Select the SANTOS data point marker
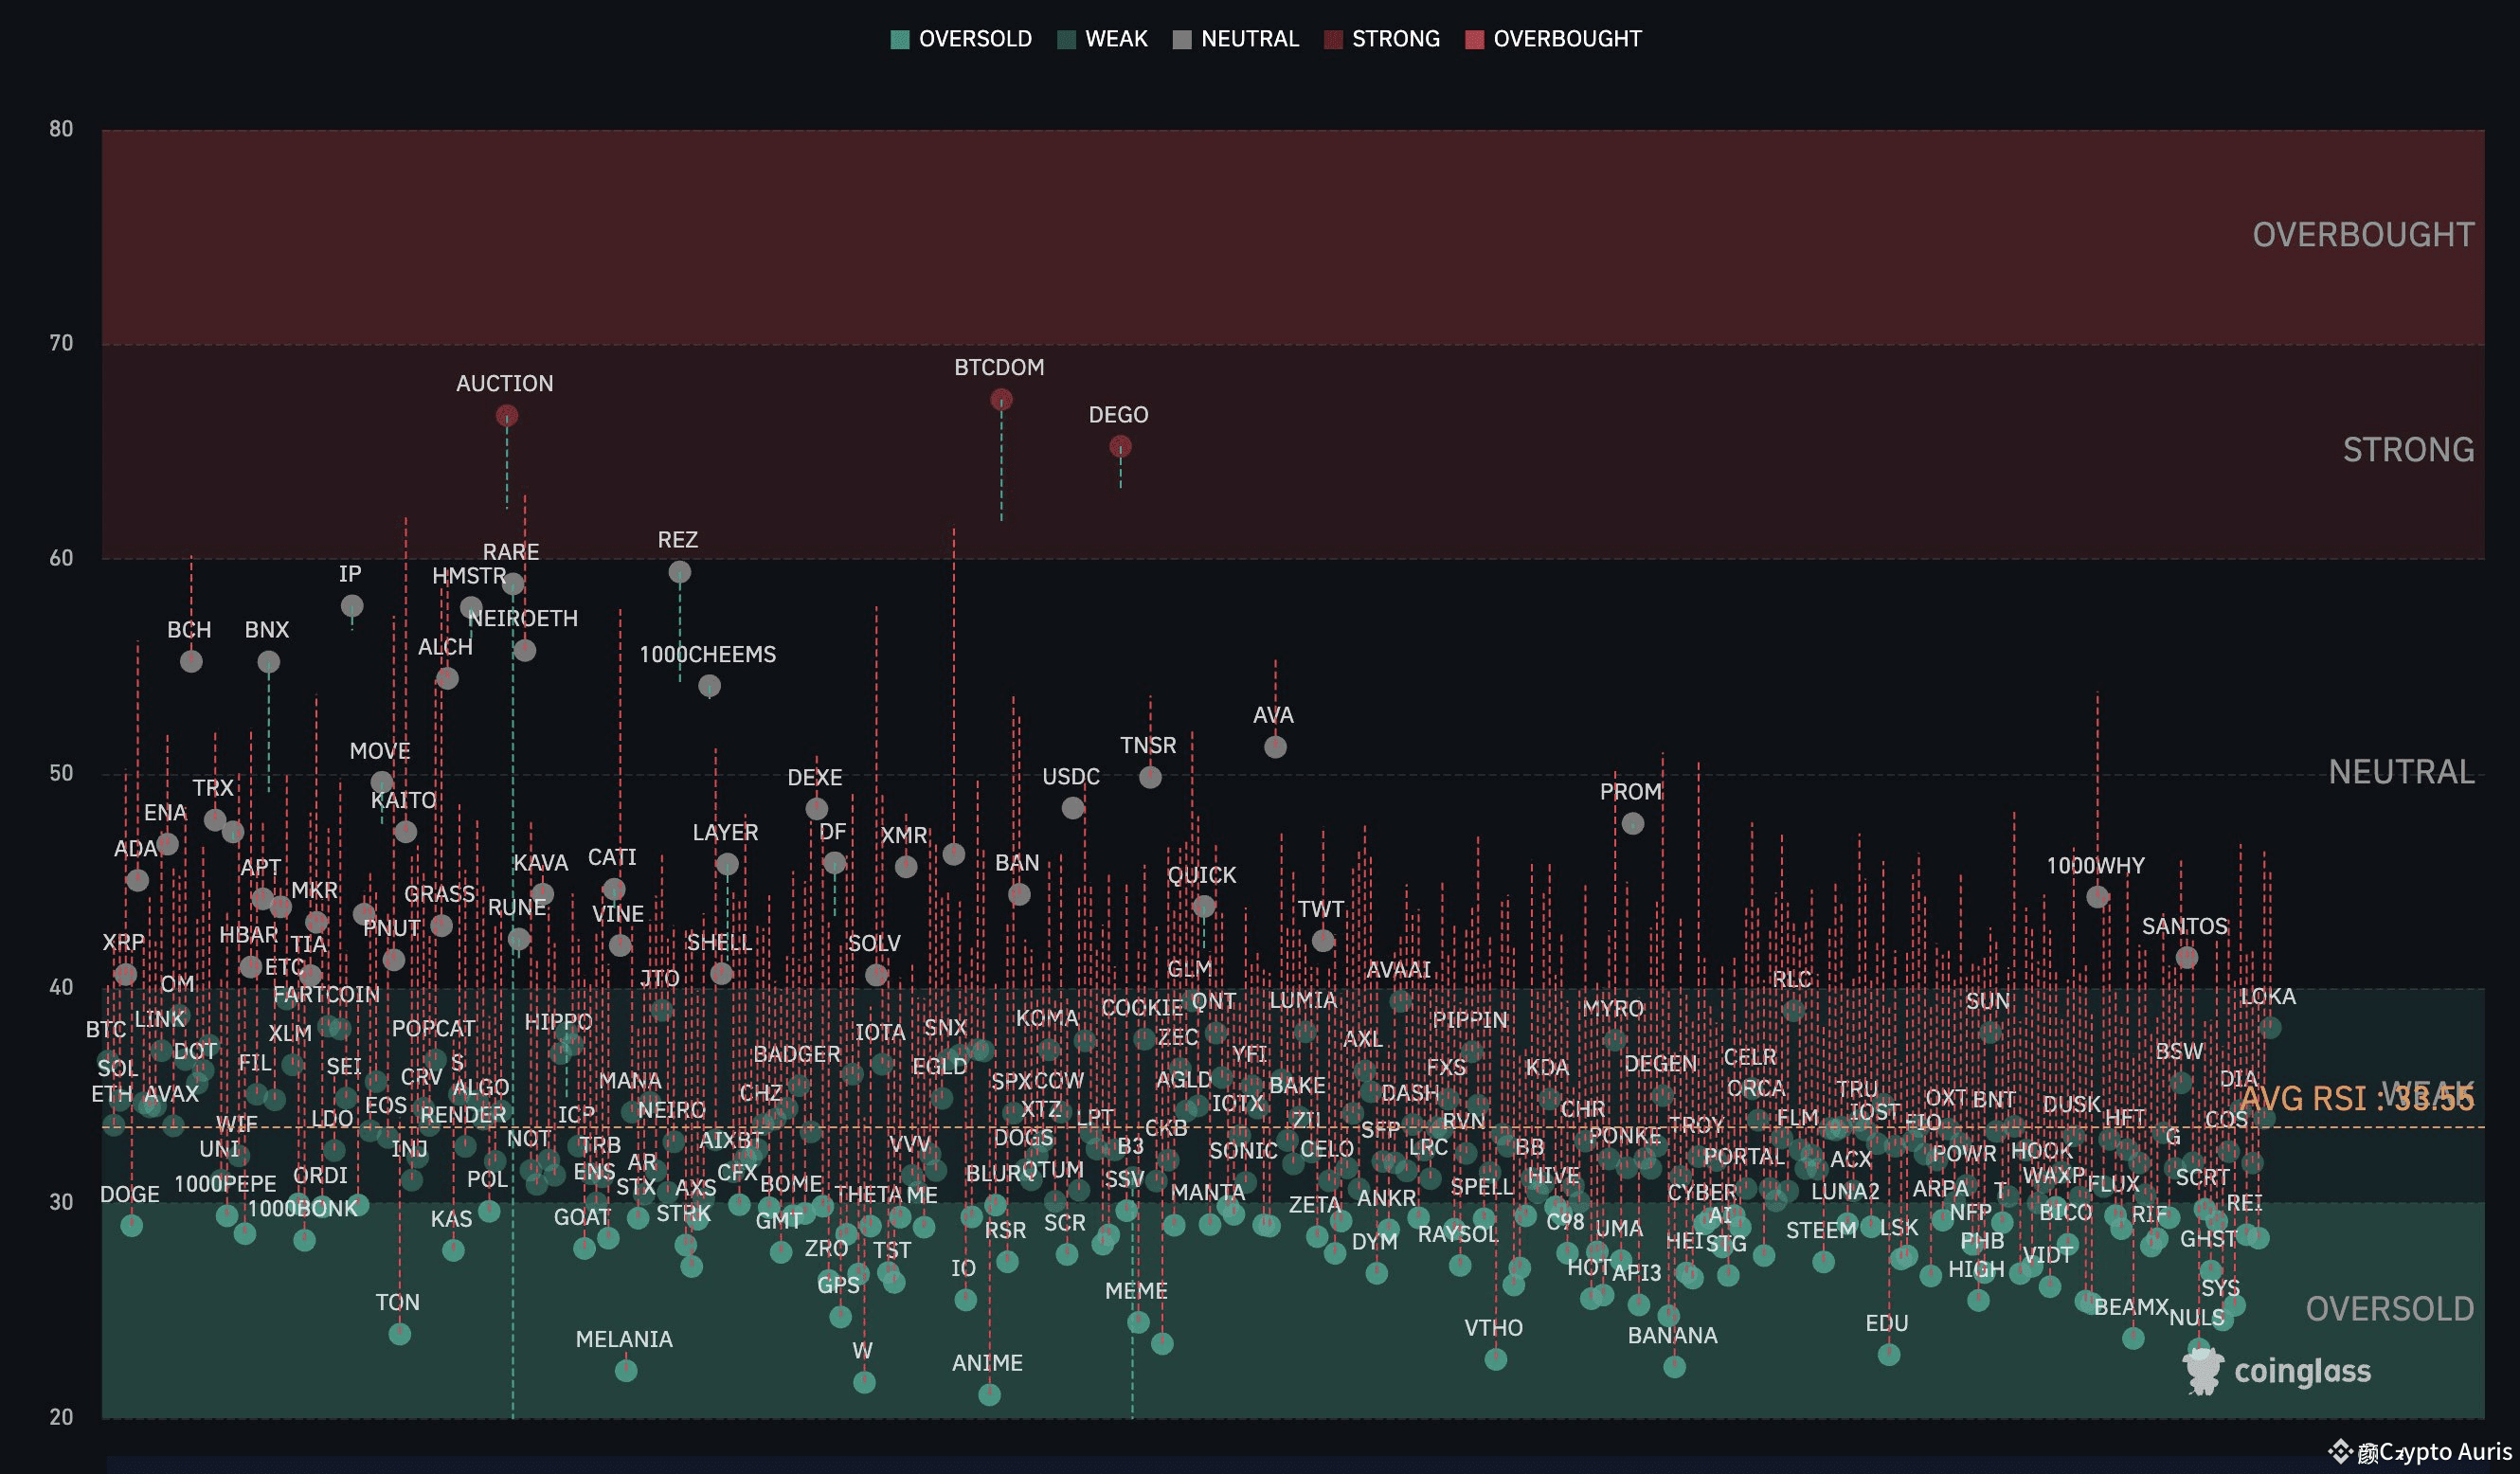Viewport: 2520px width, 1474px height. pos(2186,958)
